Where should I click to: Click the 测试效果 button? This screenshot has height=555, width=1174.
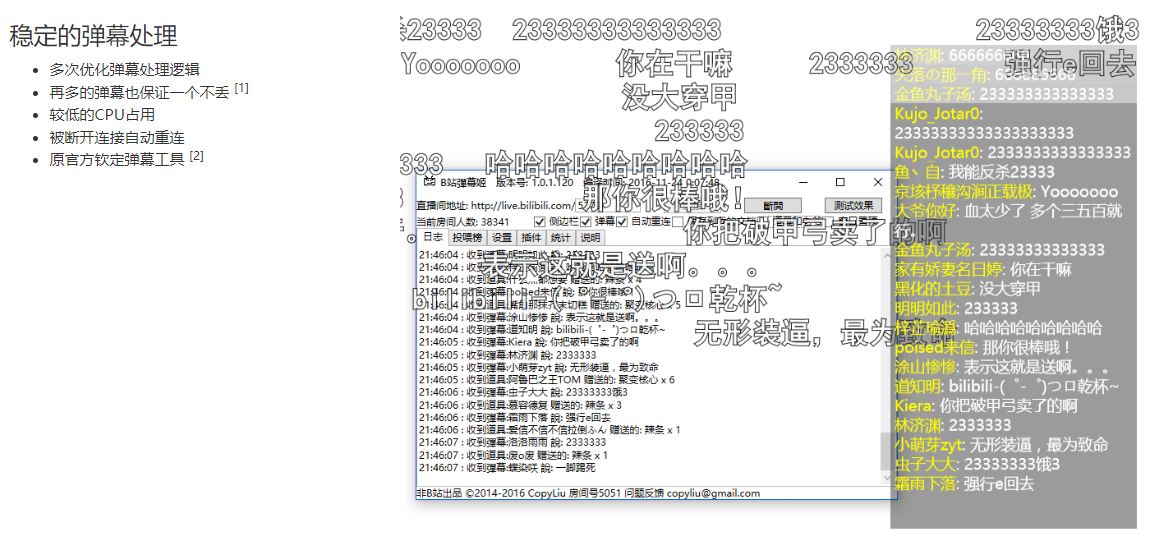(x=854, y=205)
